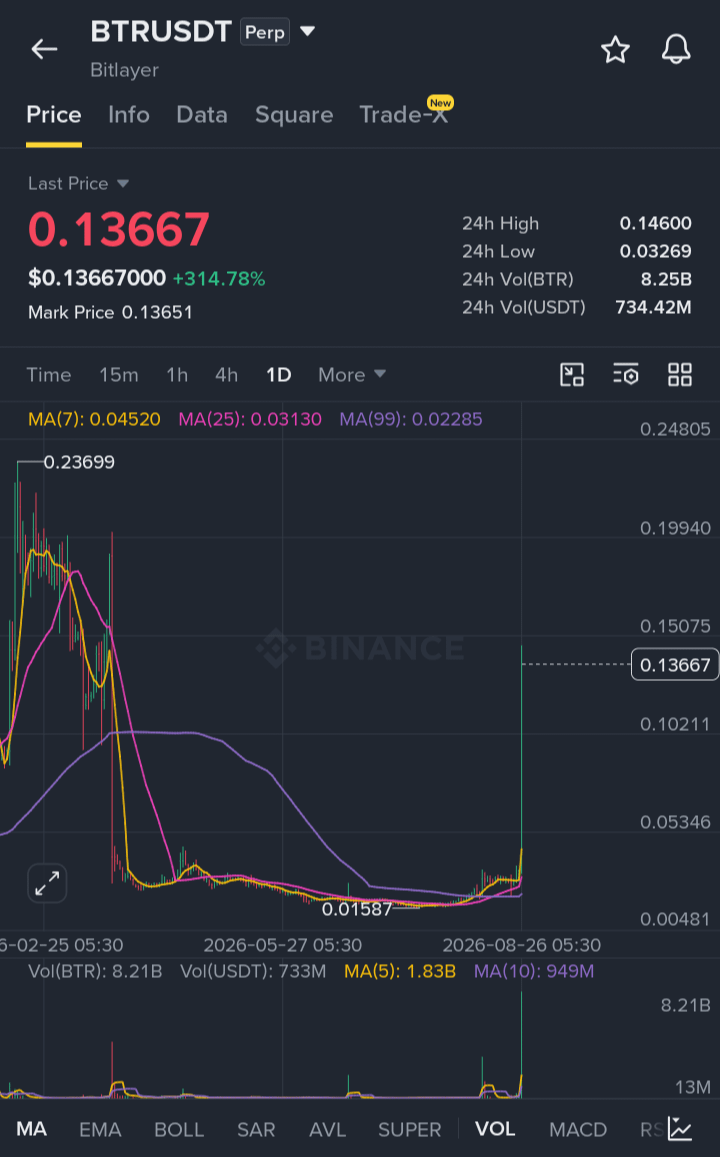Tap the MA(99): 0.02285 legend
This screenshot has width=720, height=1157.
pyautogui.click(x=411, y=419)
